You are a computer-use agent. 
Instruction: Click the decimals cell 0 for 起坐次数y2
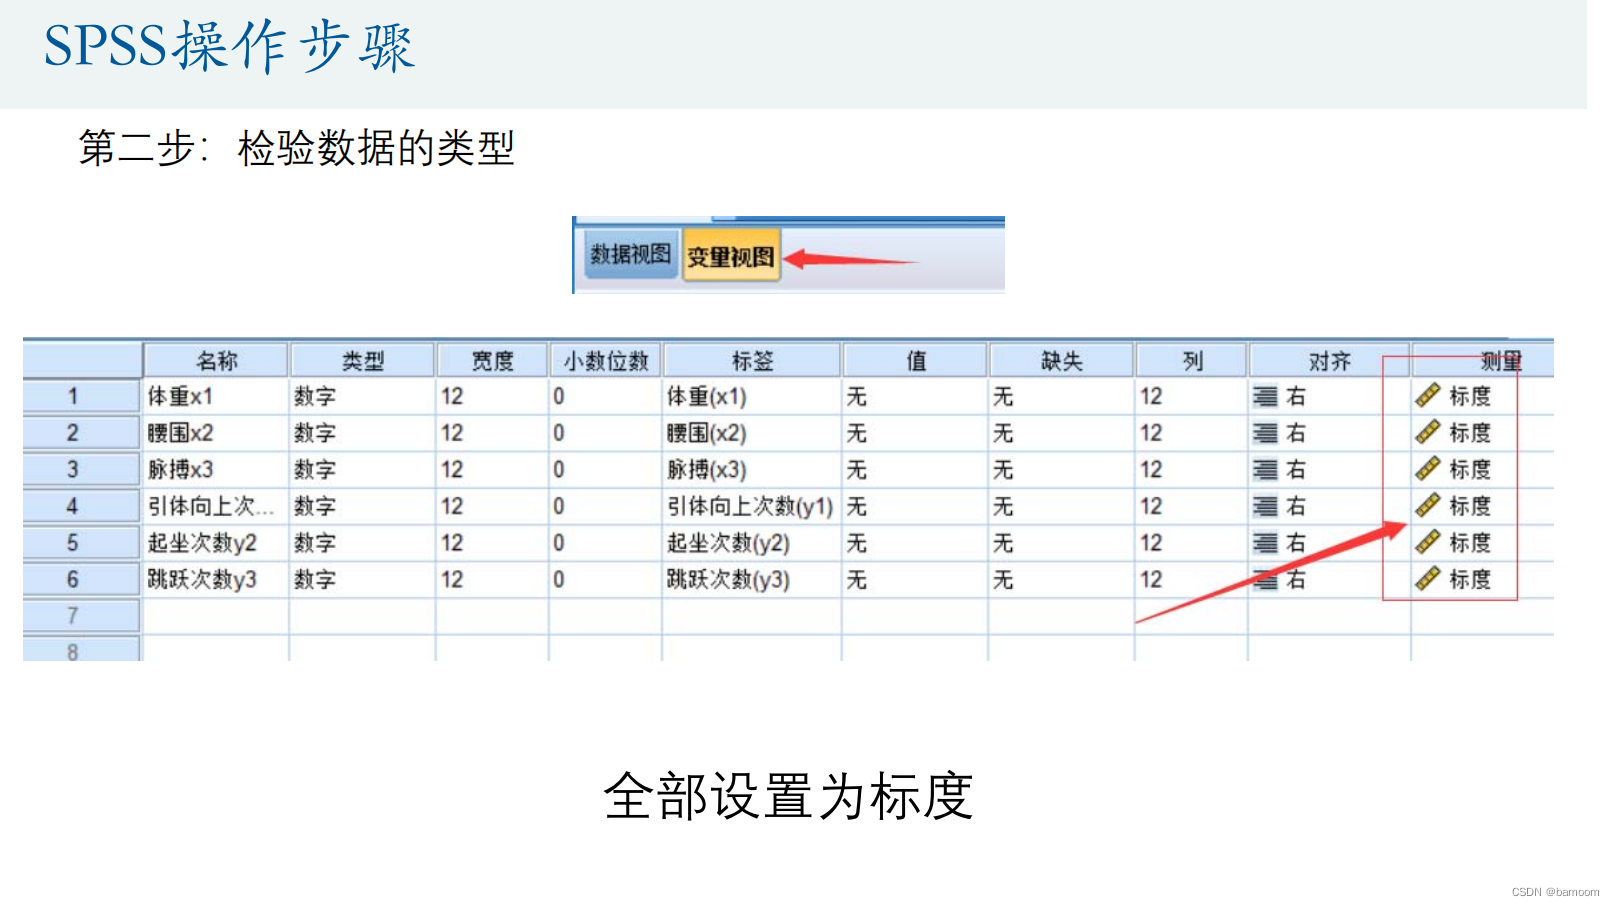click(x=605, y=542)
